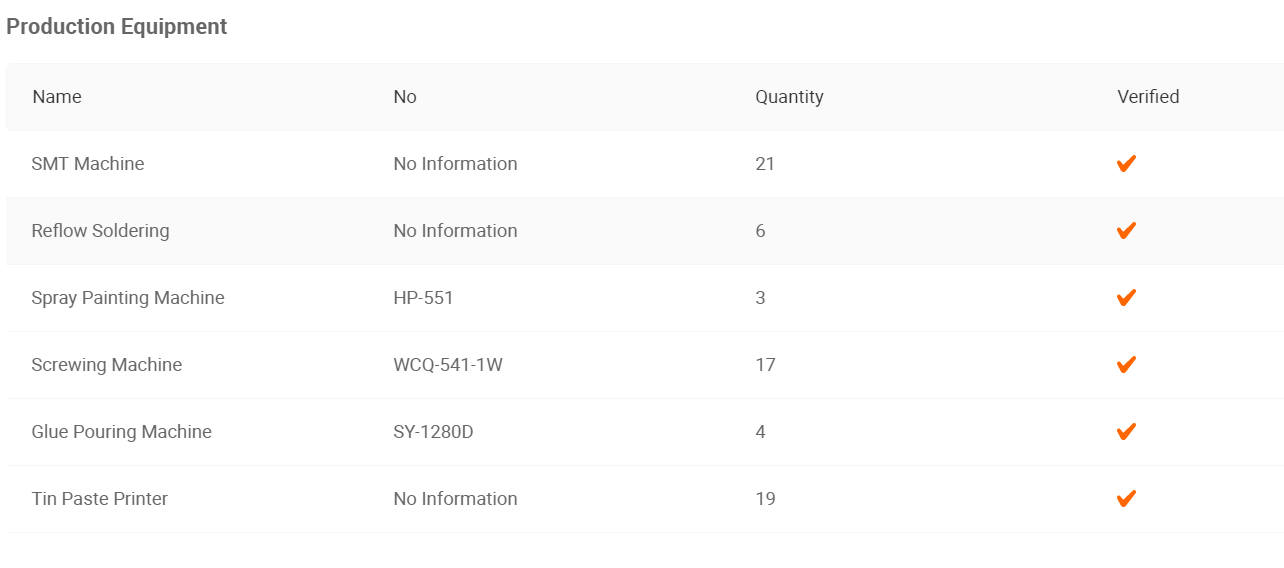
Task: Click the verified checkmark for SMT Machine
Action: (1126, 164)
